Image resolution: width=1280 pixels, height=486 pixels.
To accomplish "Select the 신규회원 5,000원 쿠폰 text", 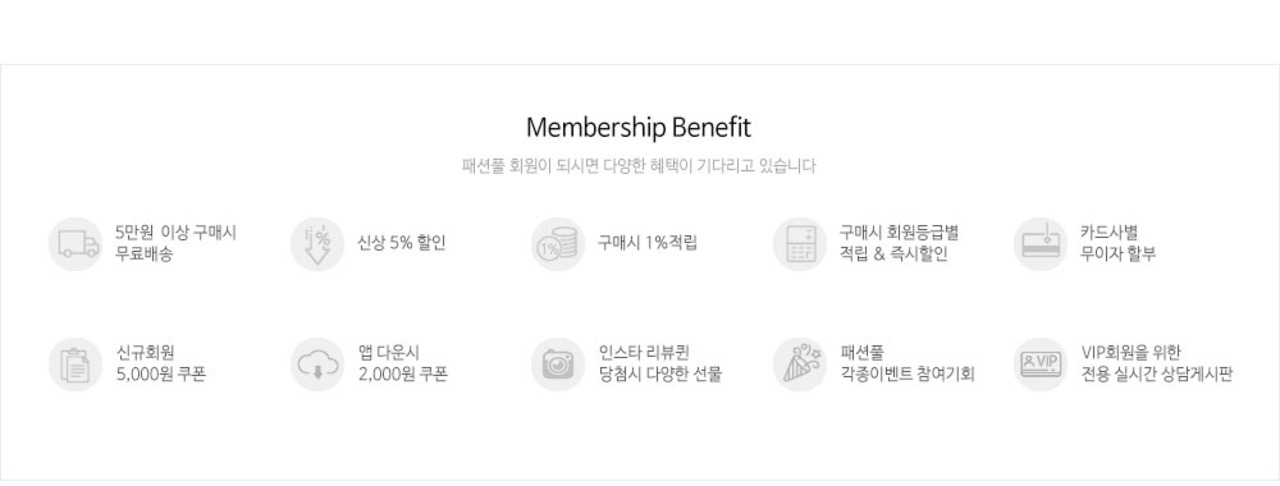I will [161, 364].
